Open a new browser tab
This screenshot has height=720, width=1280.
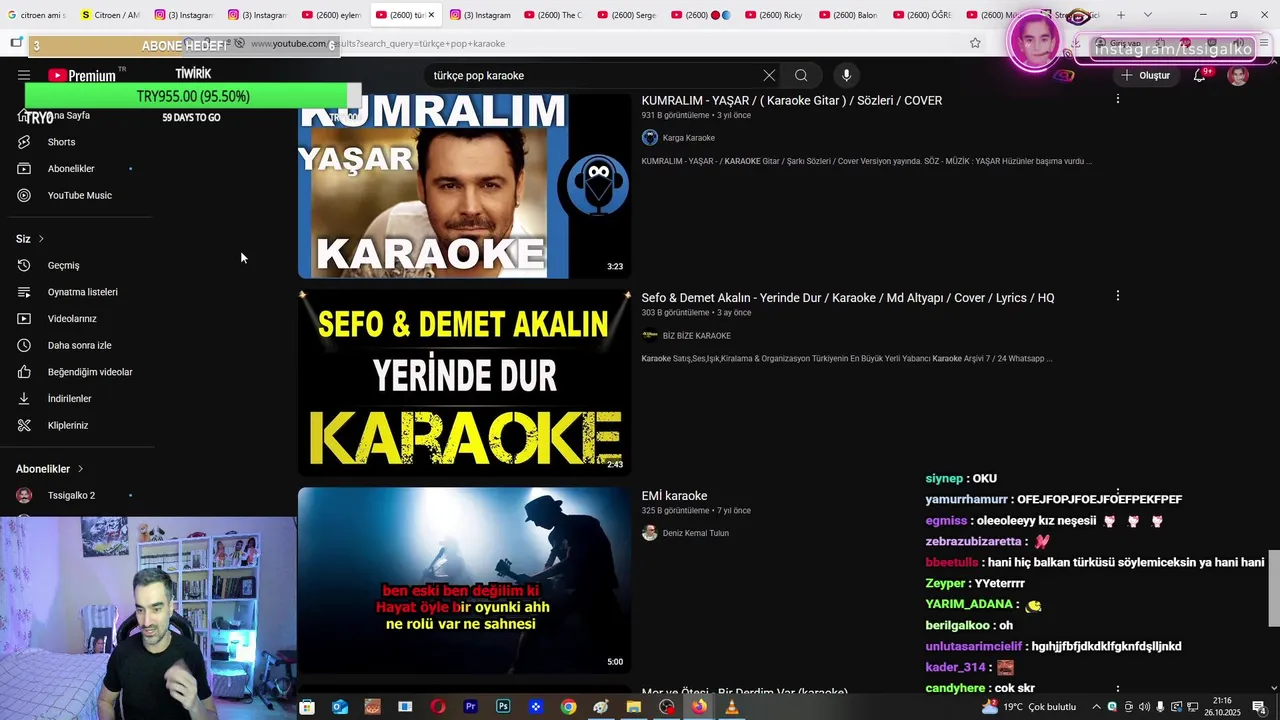[1121, 15]
